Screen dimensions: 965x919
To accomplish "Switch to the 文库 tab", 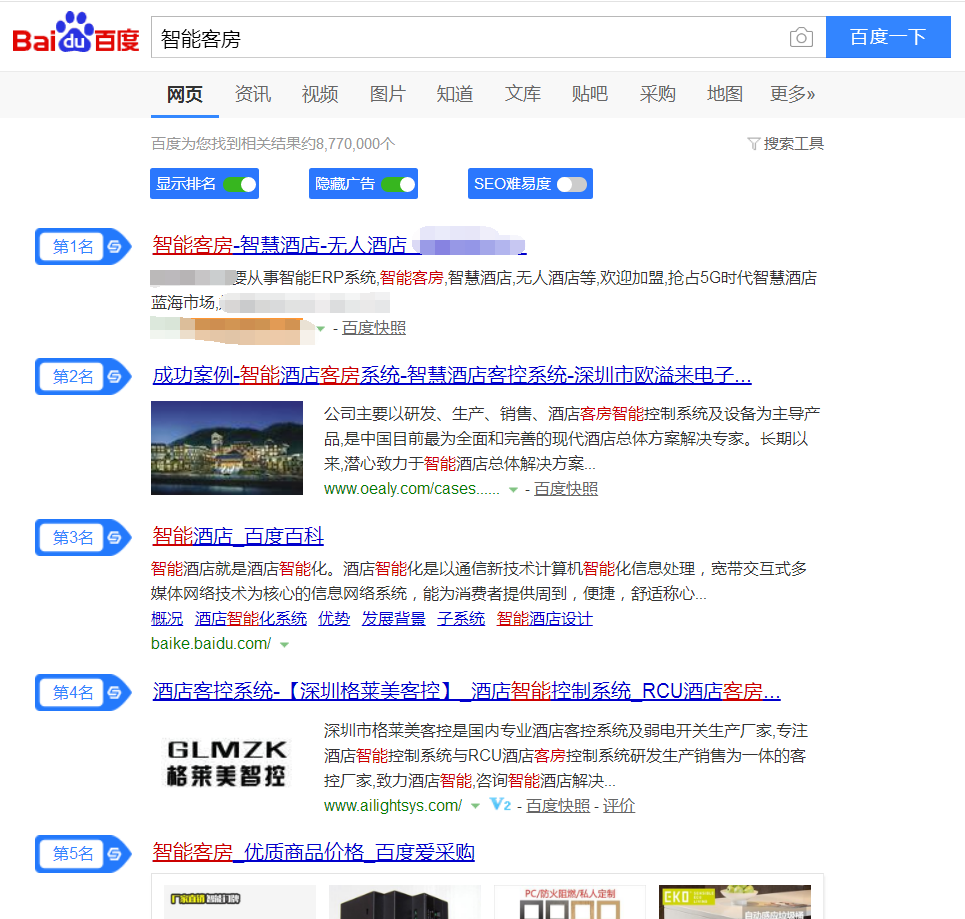I will pyautogui.click(x=523, y=94).
